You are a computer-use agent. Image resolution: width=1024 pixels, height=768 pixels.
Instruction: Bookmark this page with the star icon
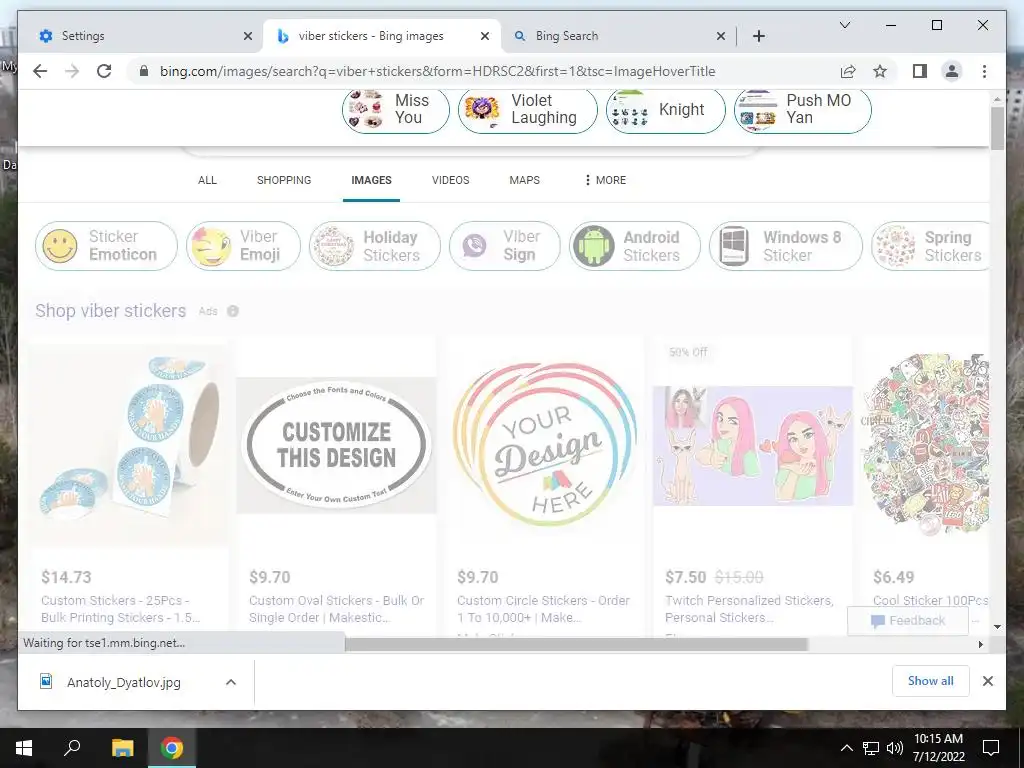(x=880, y=71)
